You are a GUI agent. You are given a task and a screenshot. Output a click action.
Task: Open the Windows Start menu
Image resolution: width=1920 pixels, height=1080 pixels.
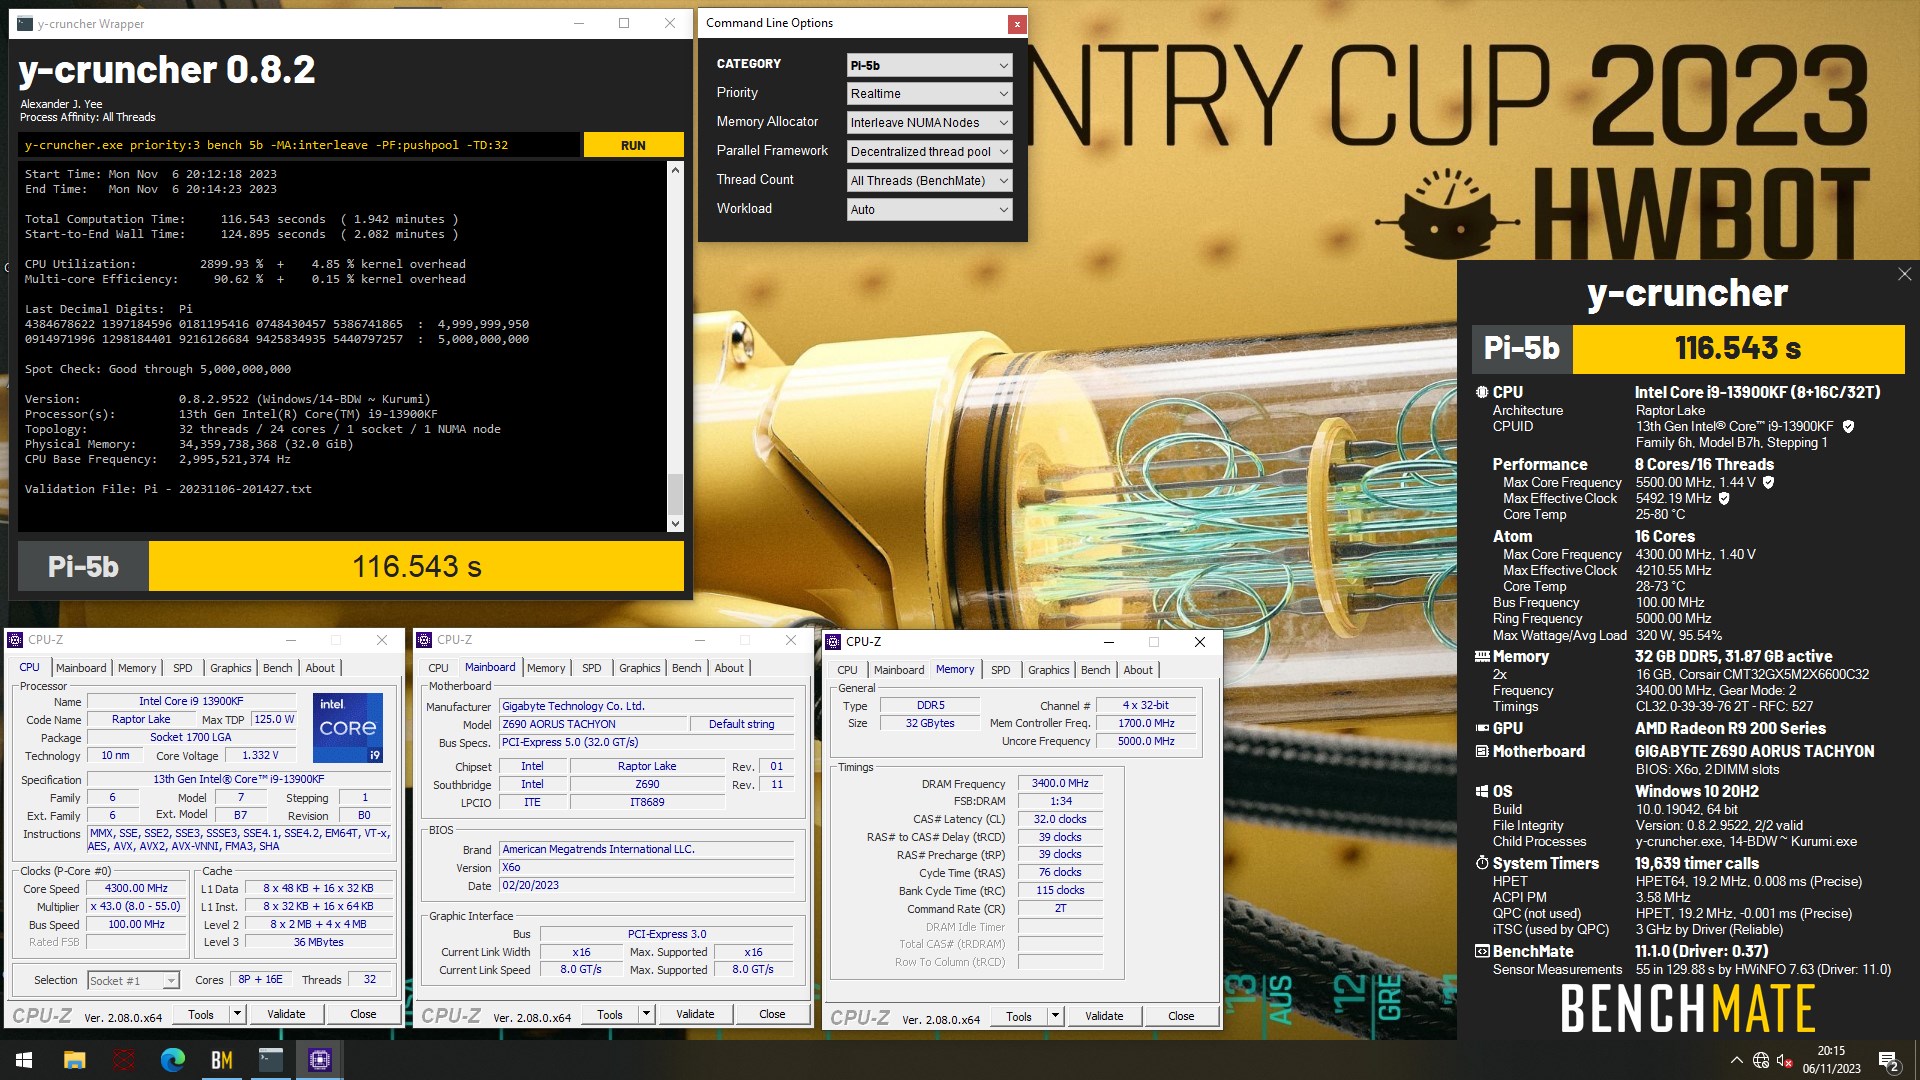[x=24, y=1060]
